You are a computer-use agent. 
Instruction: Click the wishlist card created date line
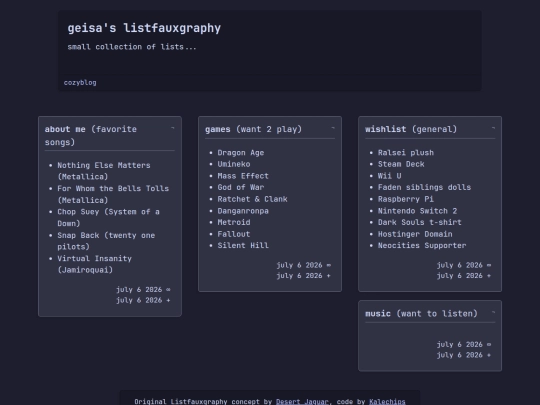point(464,276)
